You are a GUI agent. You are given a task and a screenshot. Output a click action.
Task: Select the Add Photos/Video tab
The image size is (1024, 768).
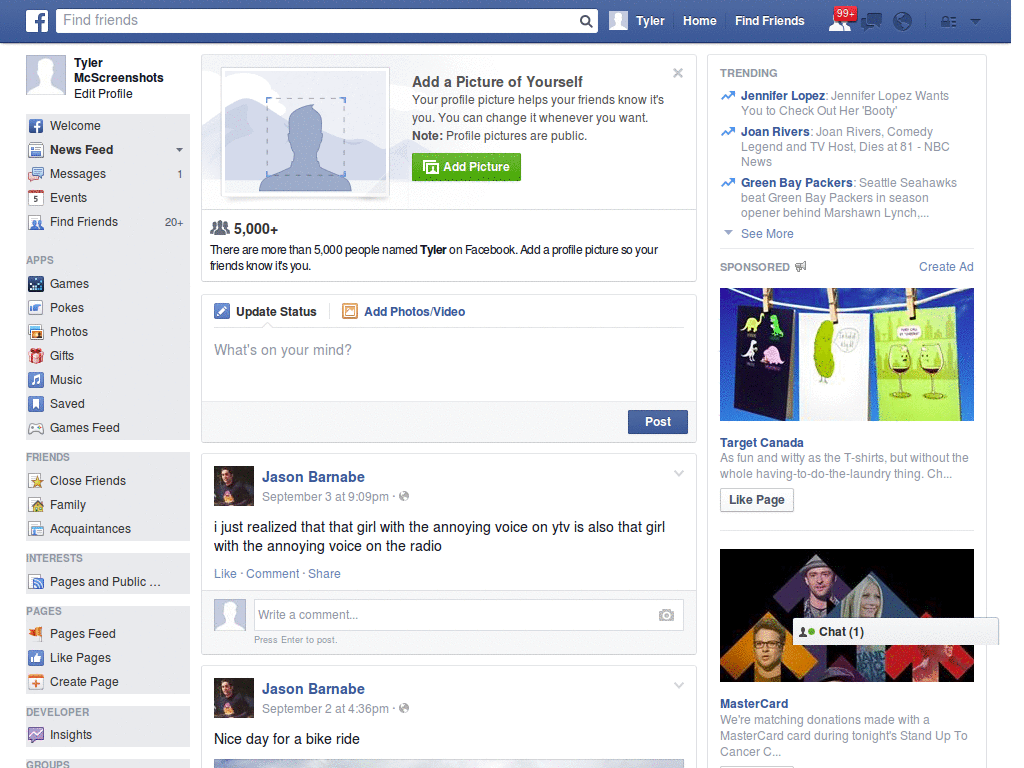[x=404, y=312]
